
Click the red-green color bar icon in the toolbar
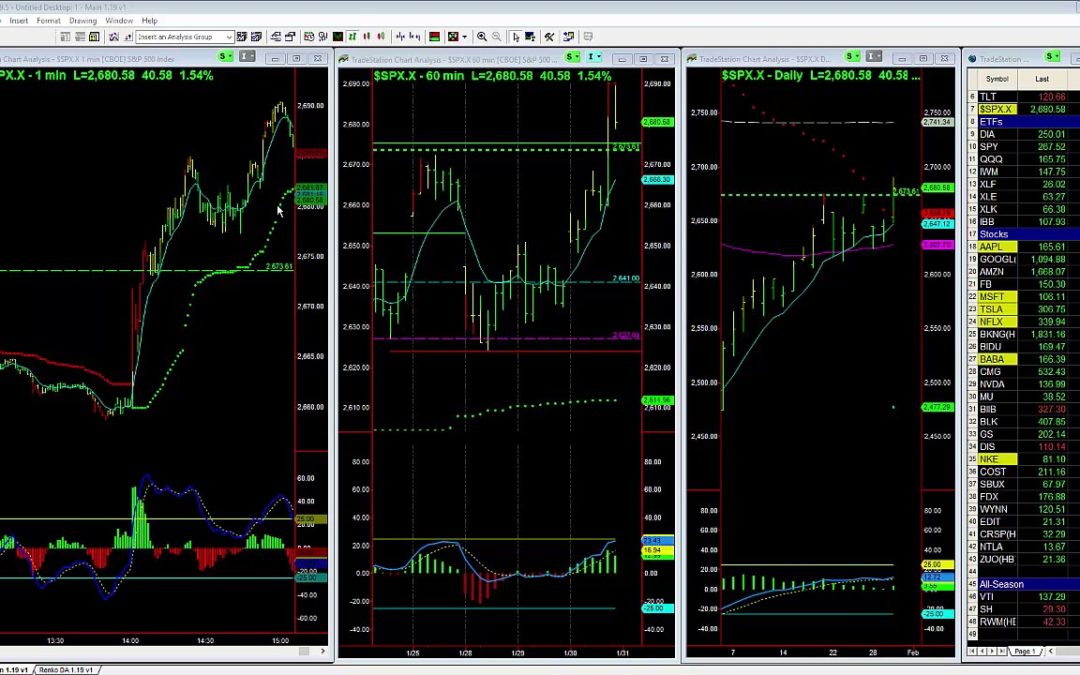(433, 37)
